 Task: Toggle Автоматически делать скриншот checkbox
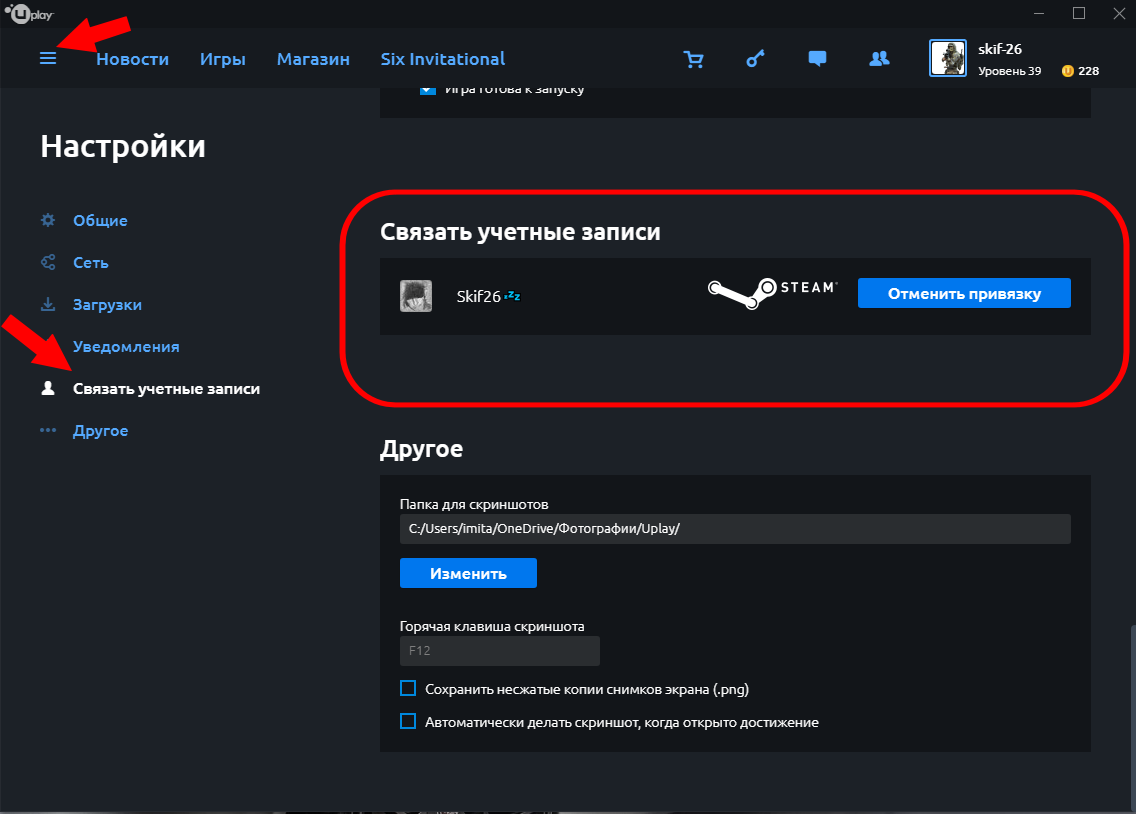408,721
